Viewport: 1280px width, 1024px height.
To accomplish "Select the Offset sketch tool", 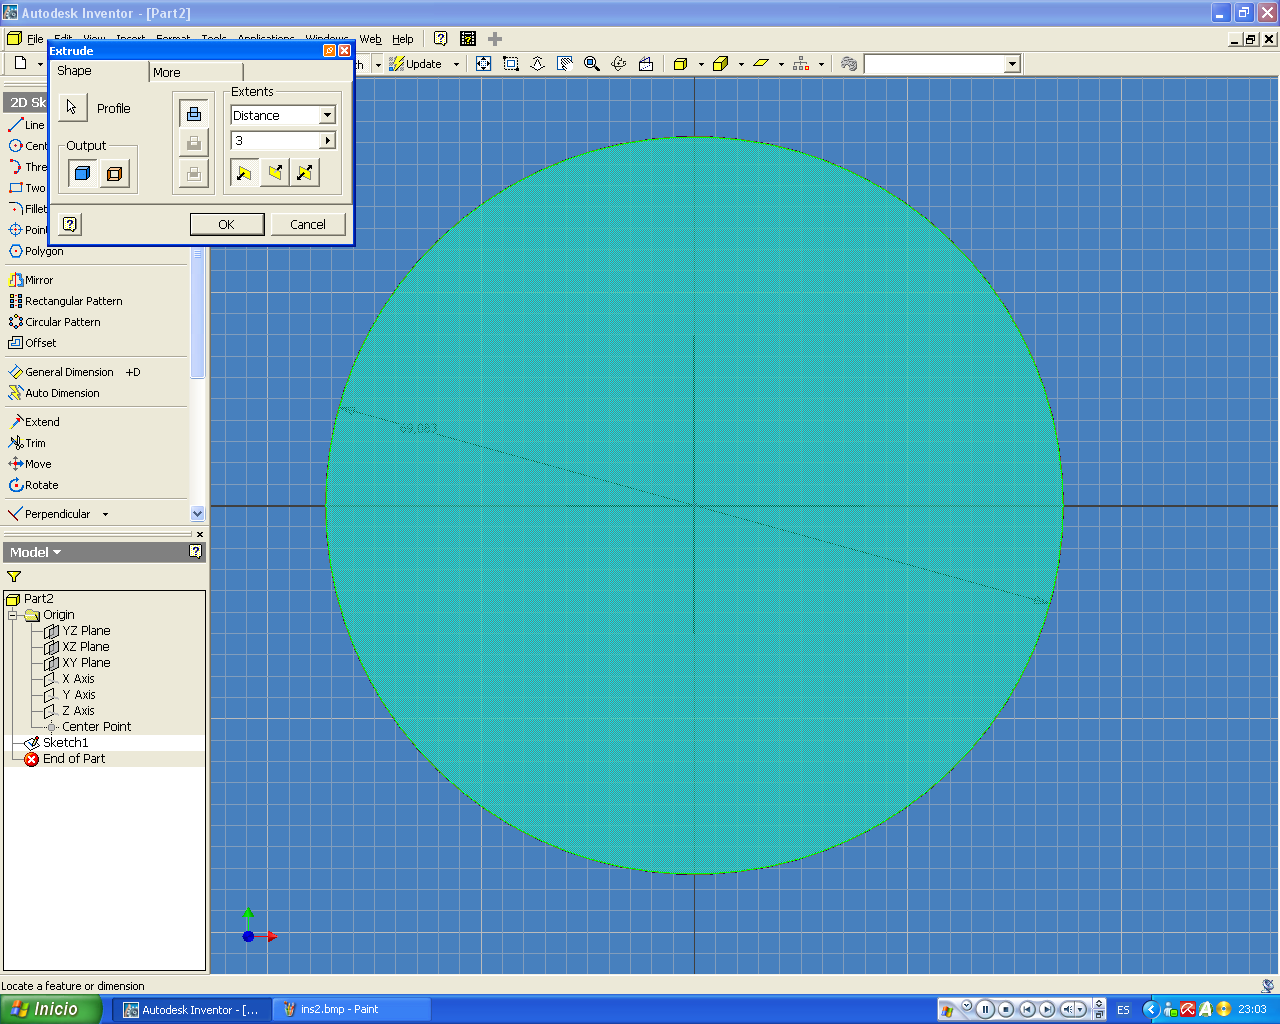I will (32, 343).
